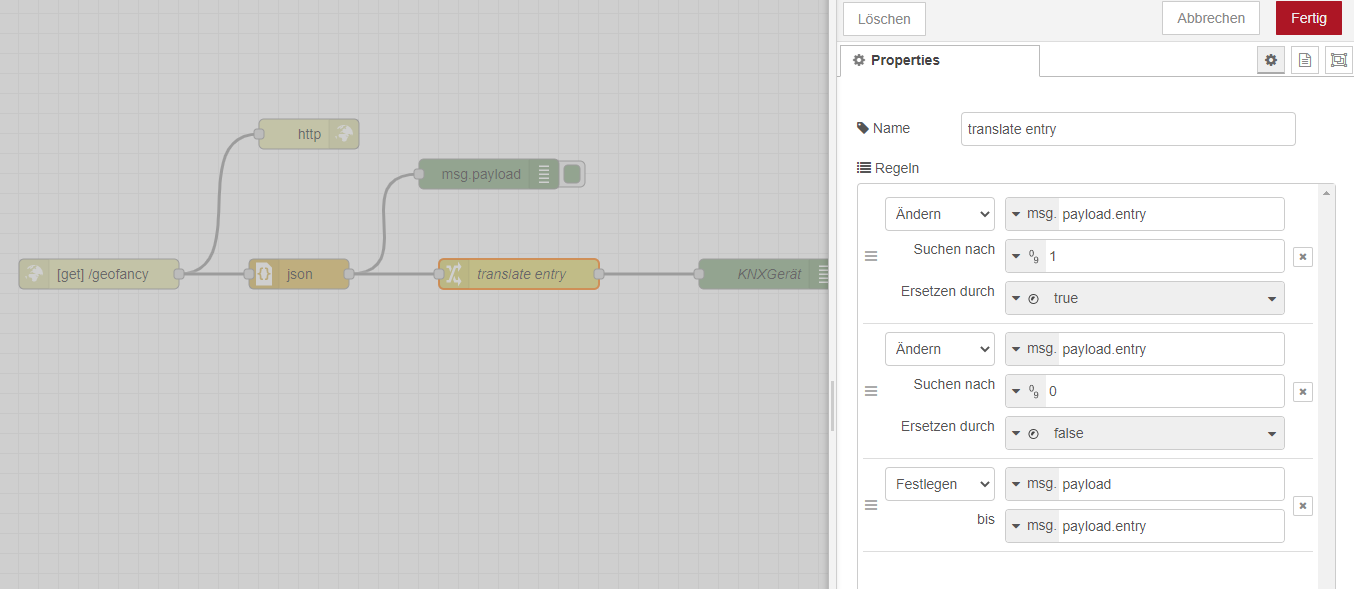
Task: Open the Festlegen action dropdown
Action: (939, 484)
